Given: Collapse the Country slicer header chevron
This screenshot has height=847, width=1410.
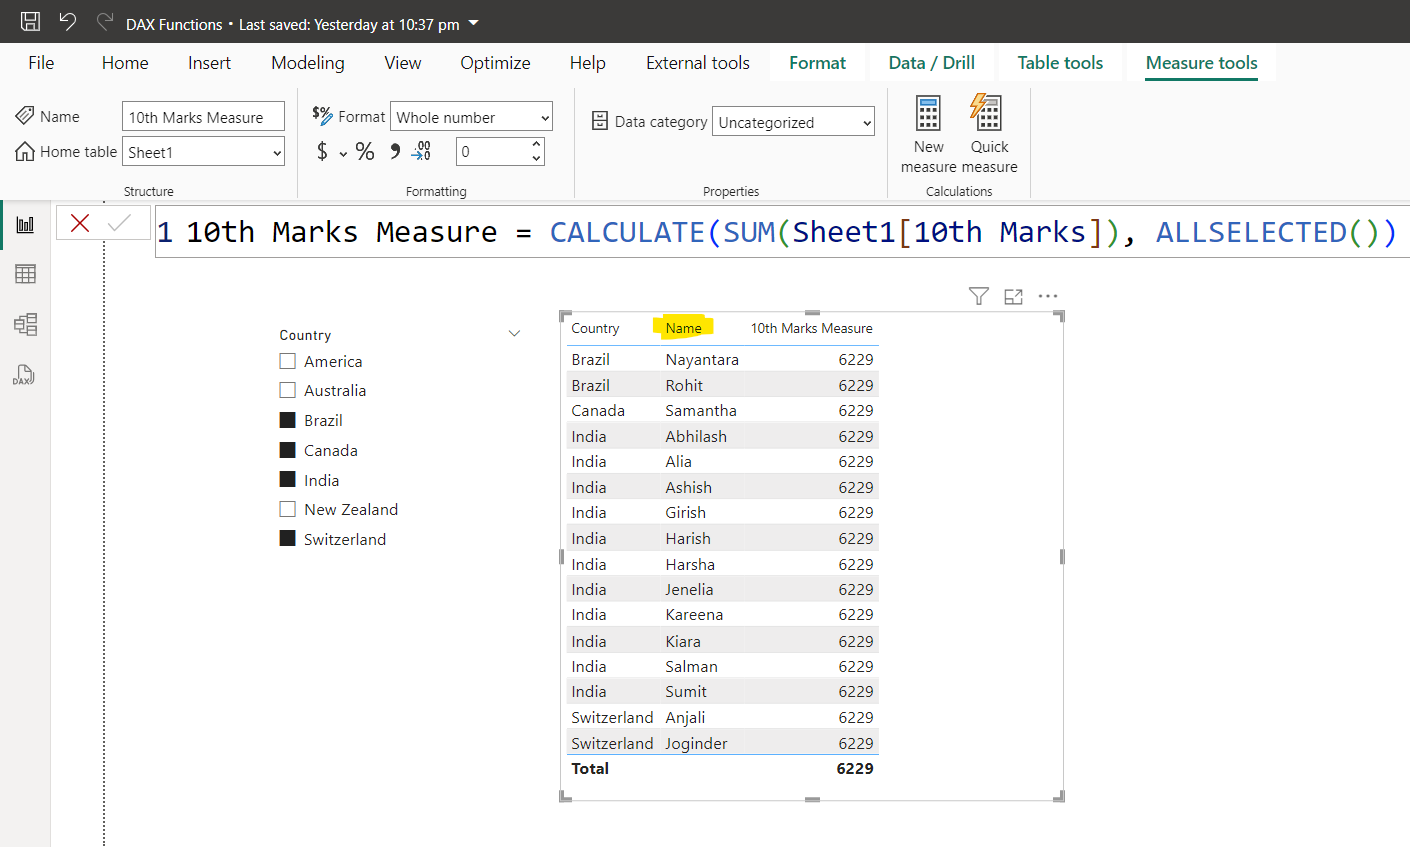Looking at the screenshot, I should pyautogui.click(x=514, y=333).
